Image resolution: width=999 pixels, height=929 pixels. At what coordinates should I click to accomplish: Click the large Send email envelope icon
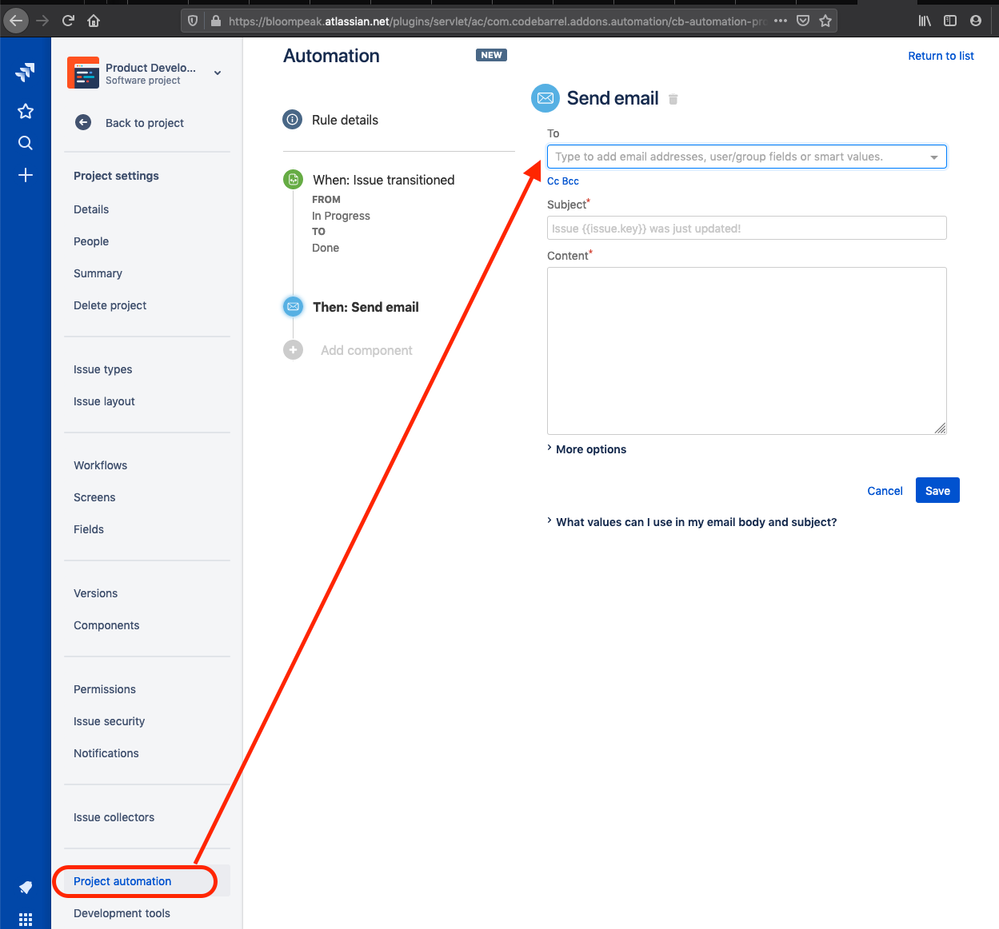click(545, 98)
